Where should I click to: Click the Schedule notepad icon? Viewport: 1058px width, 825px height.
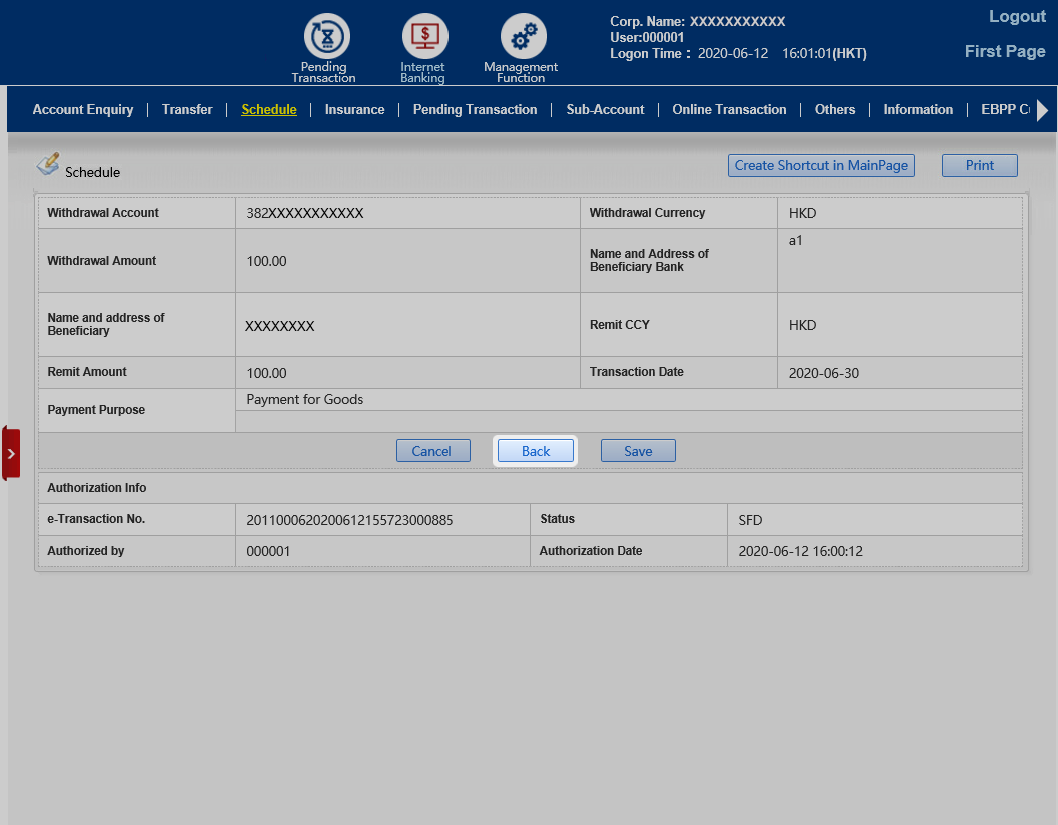[48, 165]
